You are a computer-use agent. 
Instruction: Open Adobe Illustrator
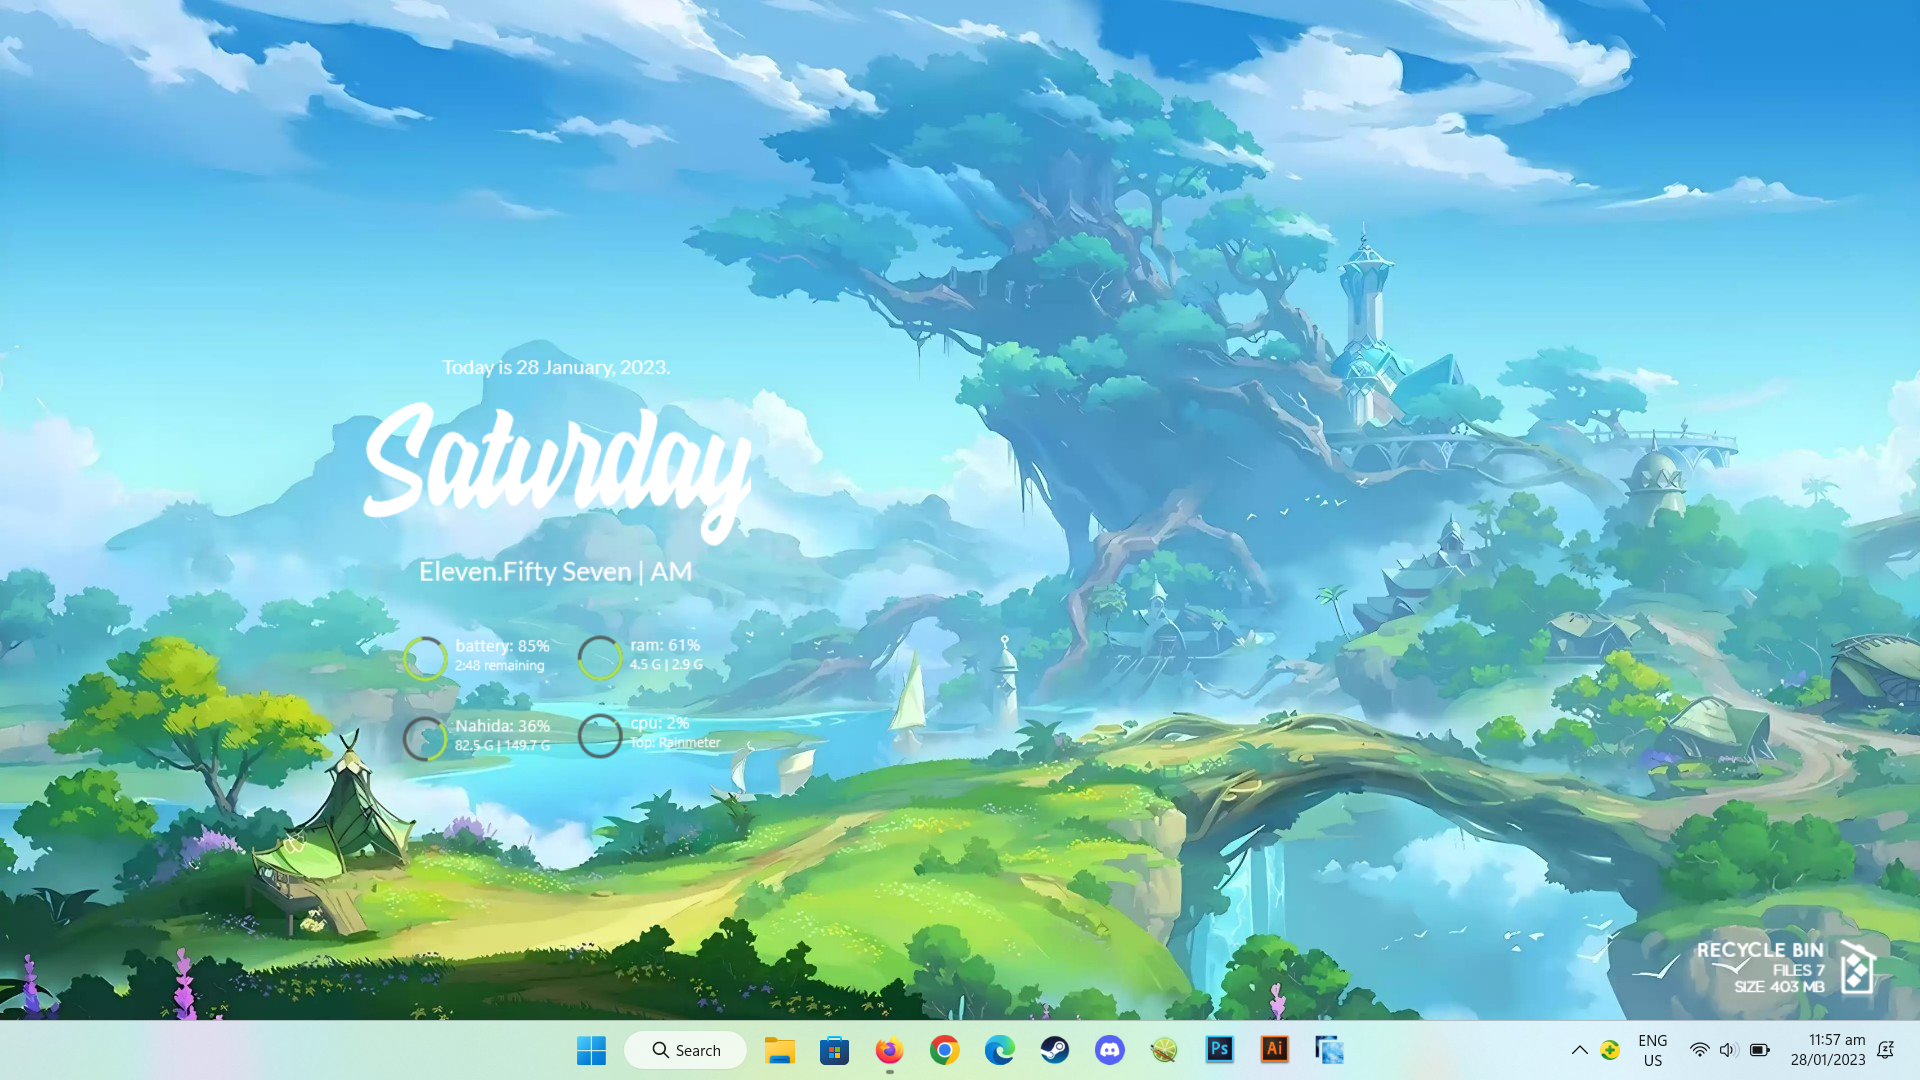pyautogui.click(x=1274, y=1050)
